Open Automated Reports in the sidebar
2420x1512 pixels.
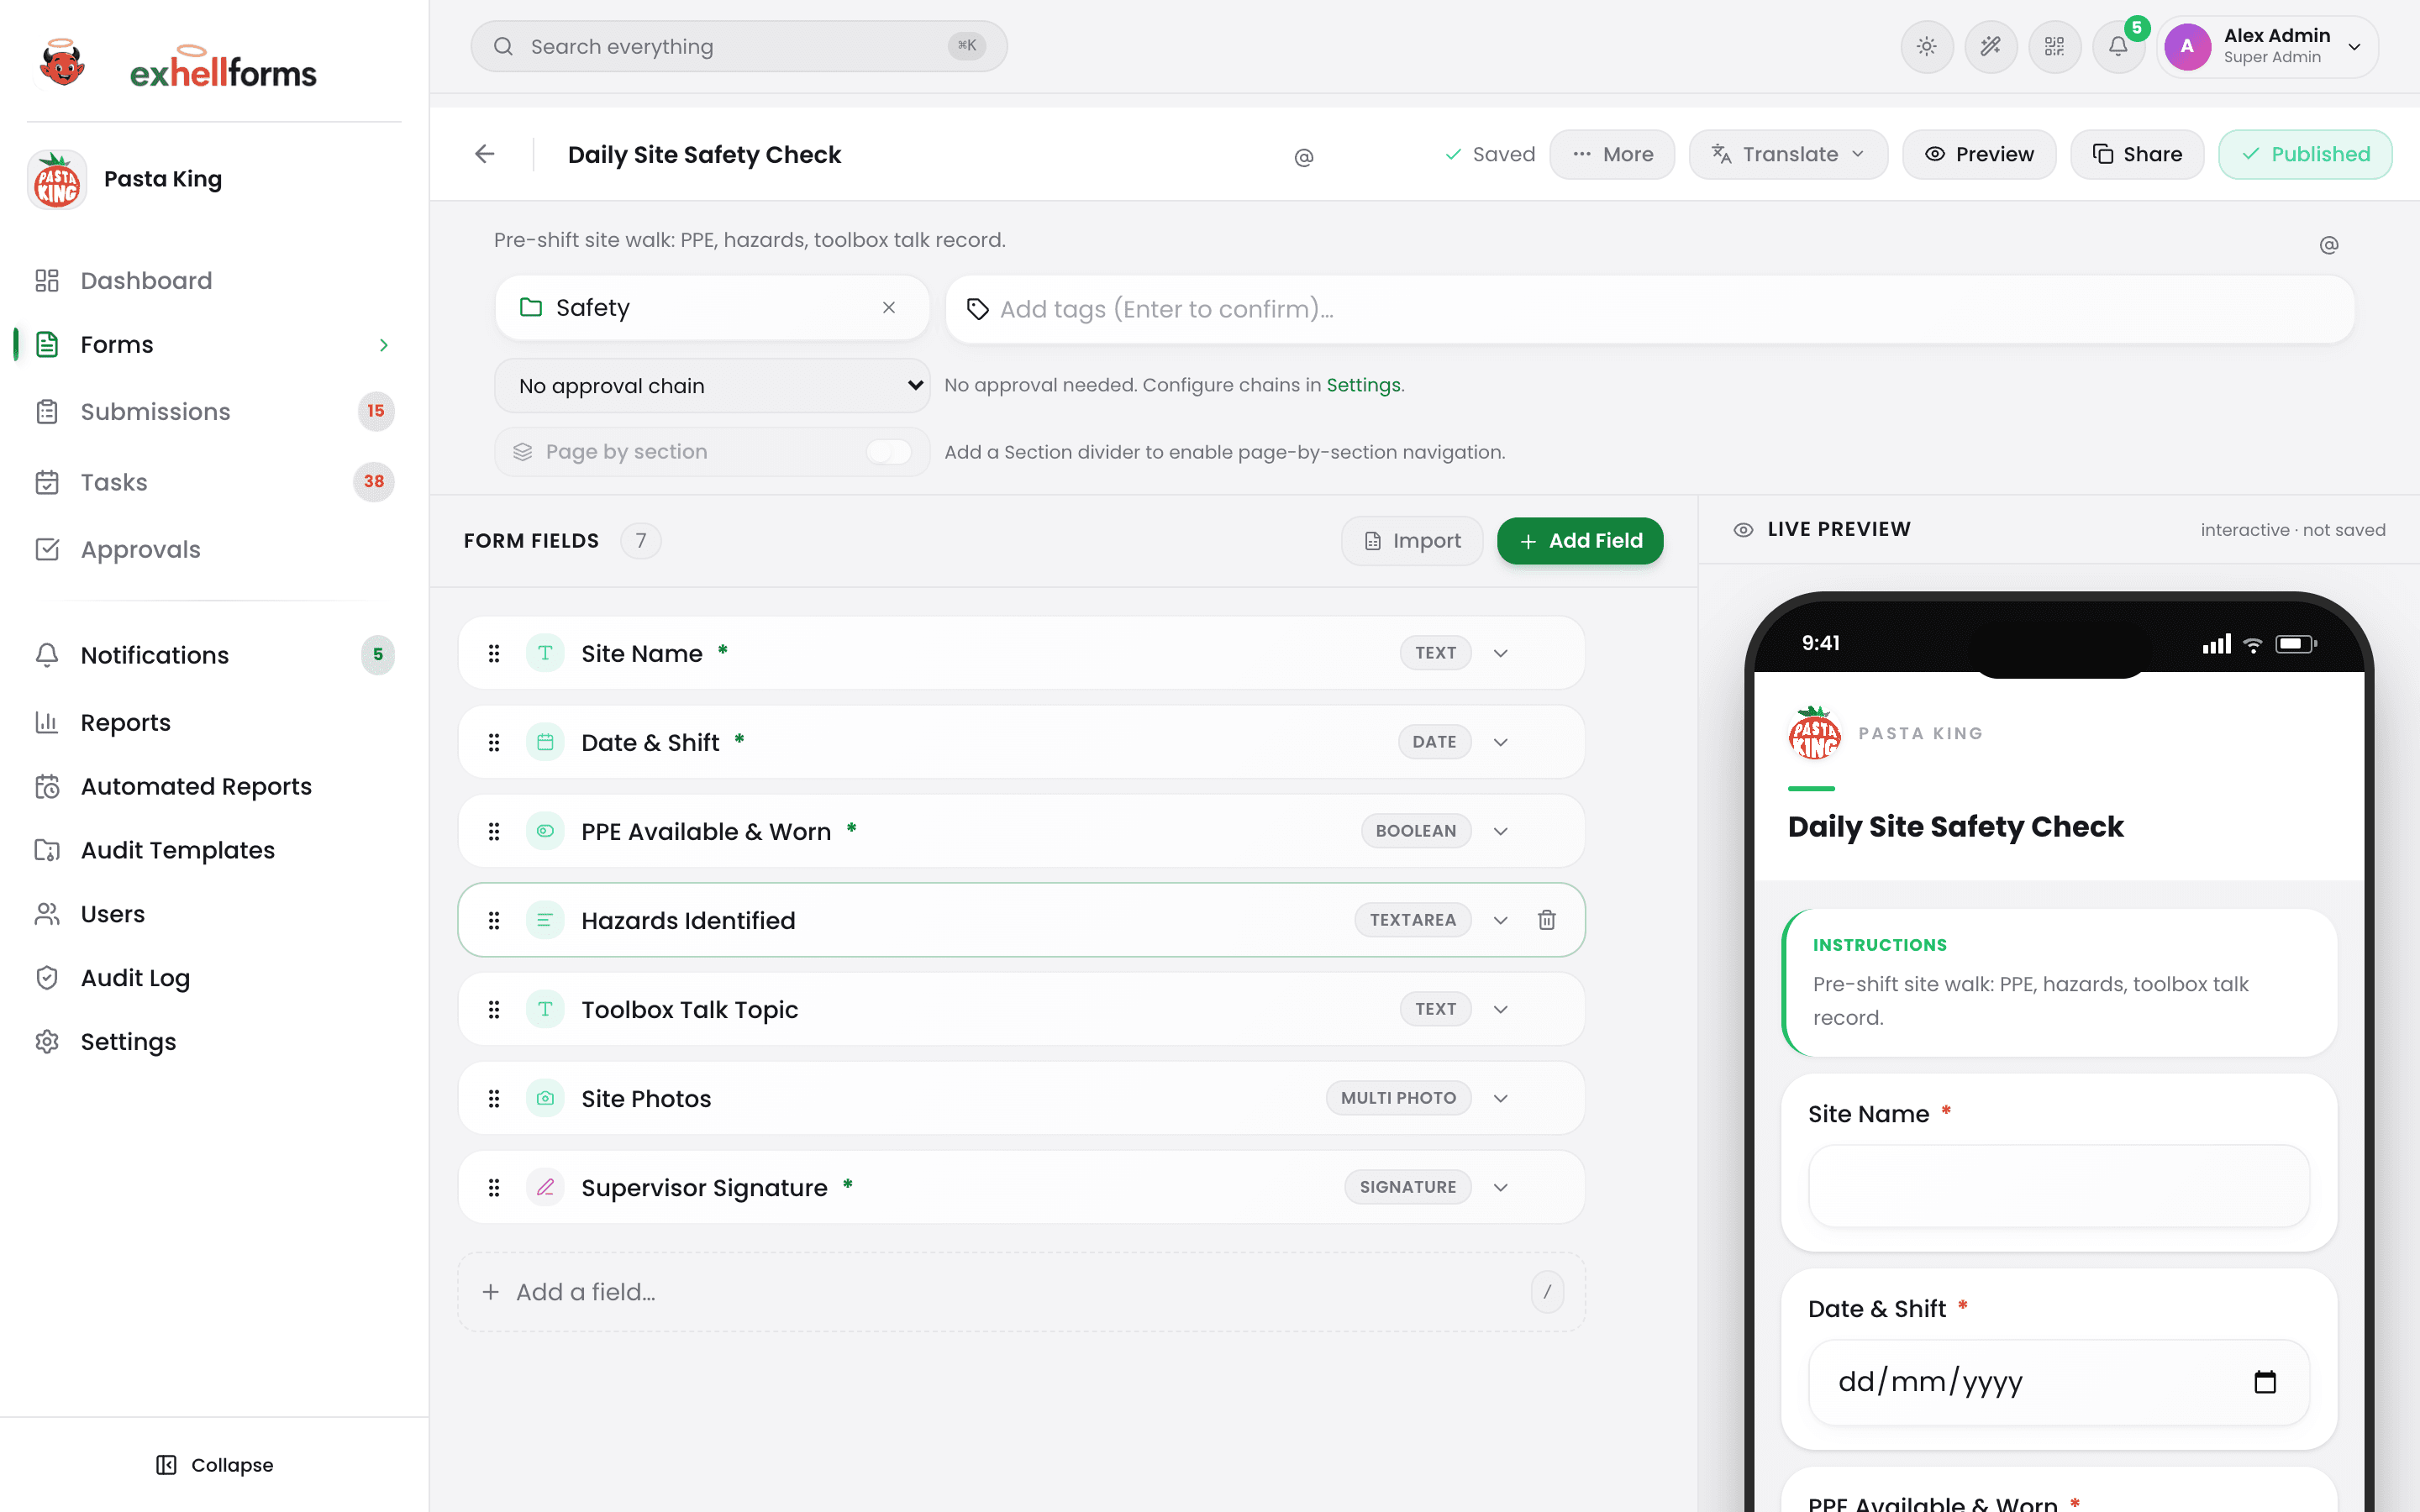pos(214,786)
